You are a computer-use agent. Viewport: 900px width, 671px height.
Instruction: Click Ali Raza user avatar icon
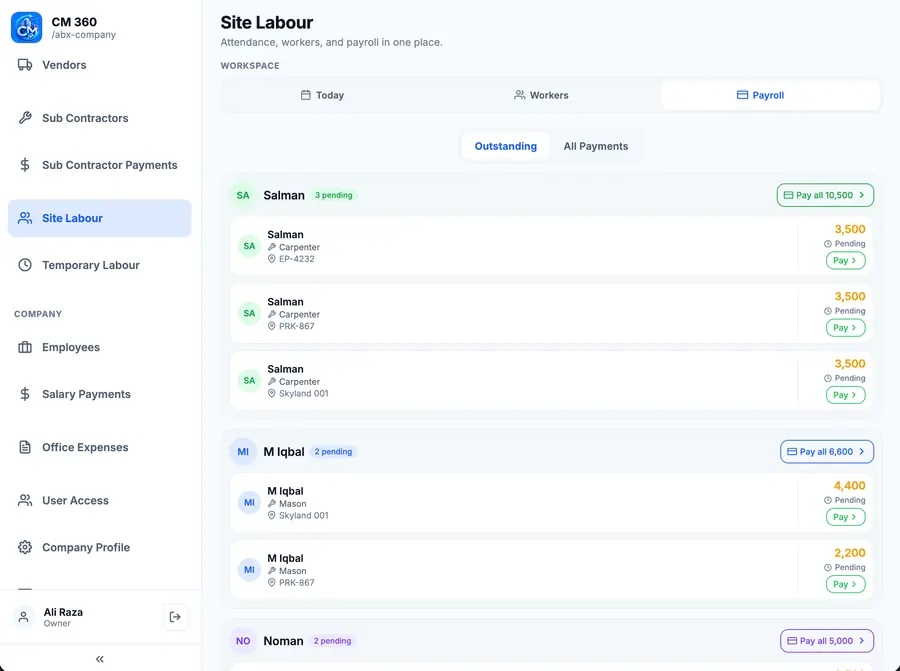pyautogui.click(x=24, y=617)
